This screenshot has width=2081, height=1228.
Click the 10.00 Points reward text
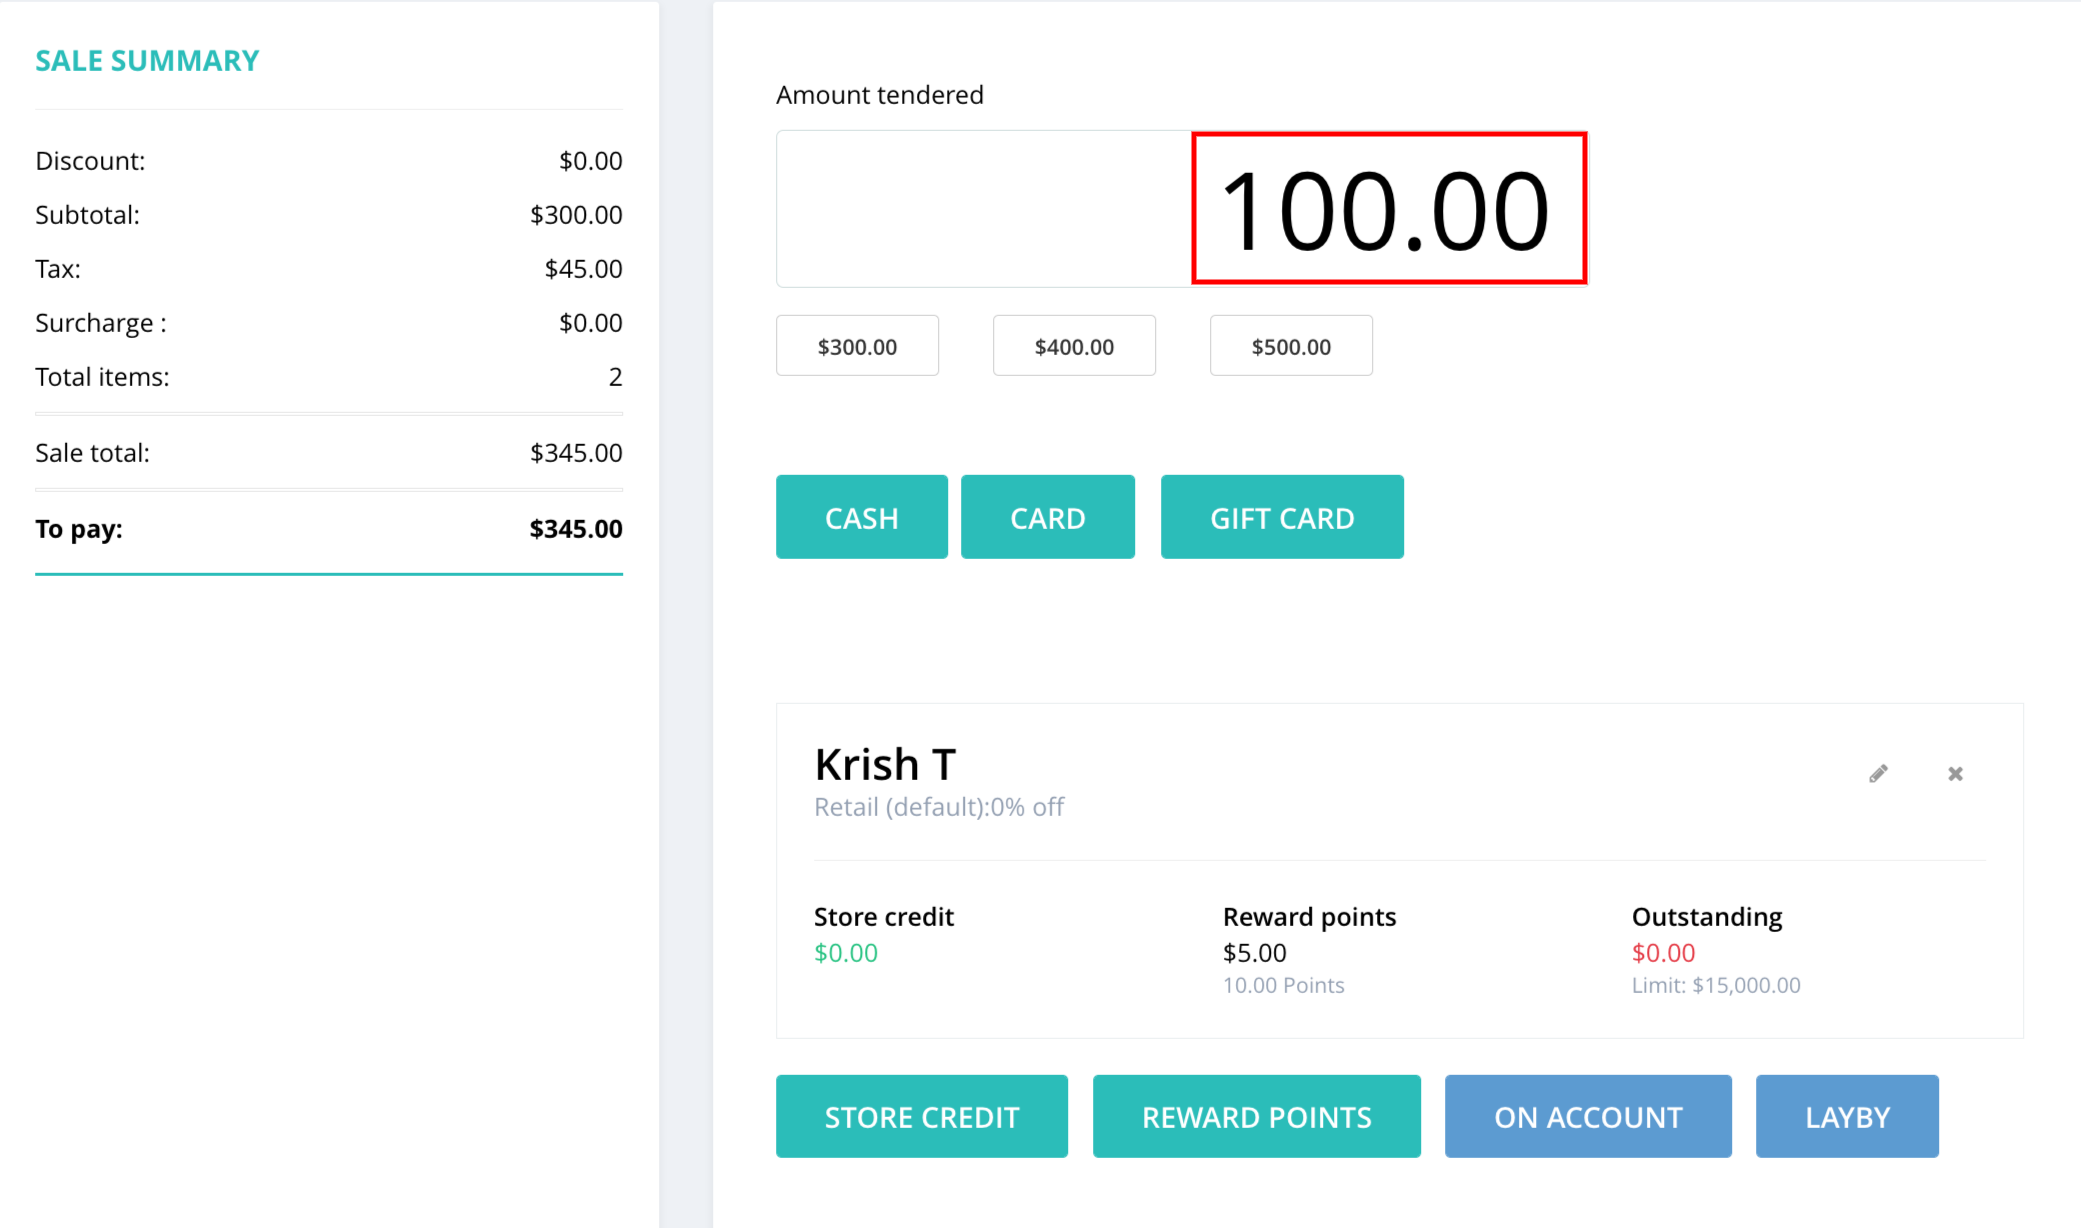(1283, 985)
